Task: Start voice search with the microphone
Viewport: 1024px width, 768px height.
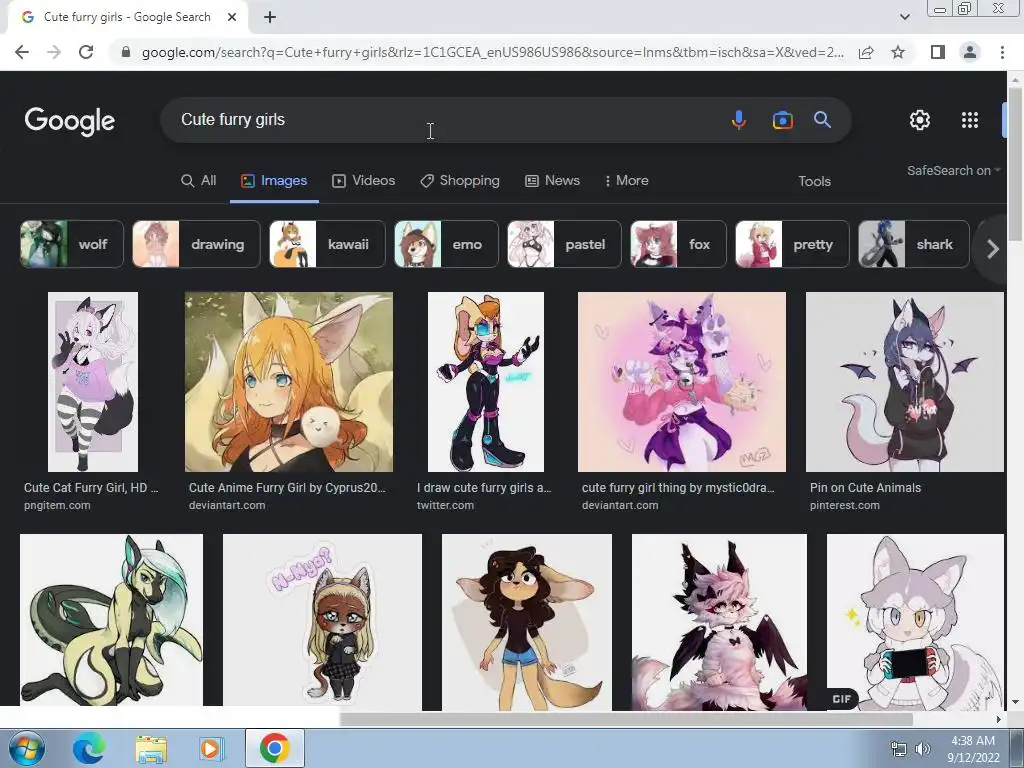Action: 739,120
